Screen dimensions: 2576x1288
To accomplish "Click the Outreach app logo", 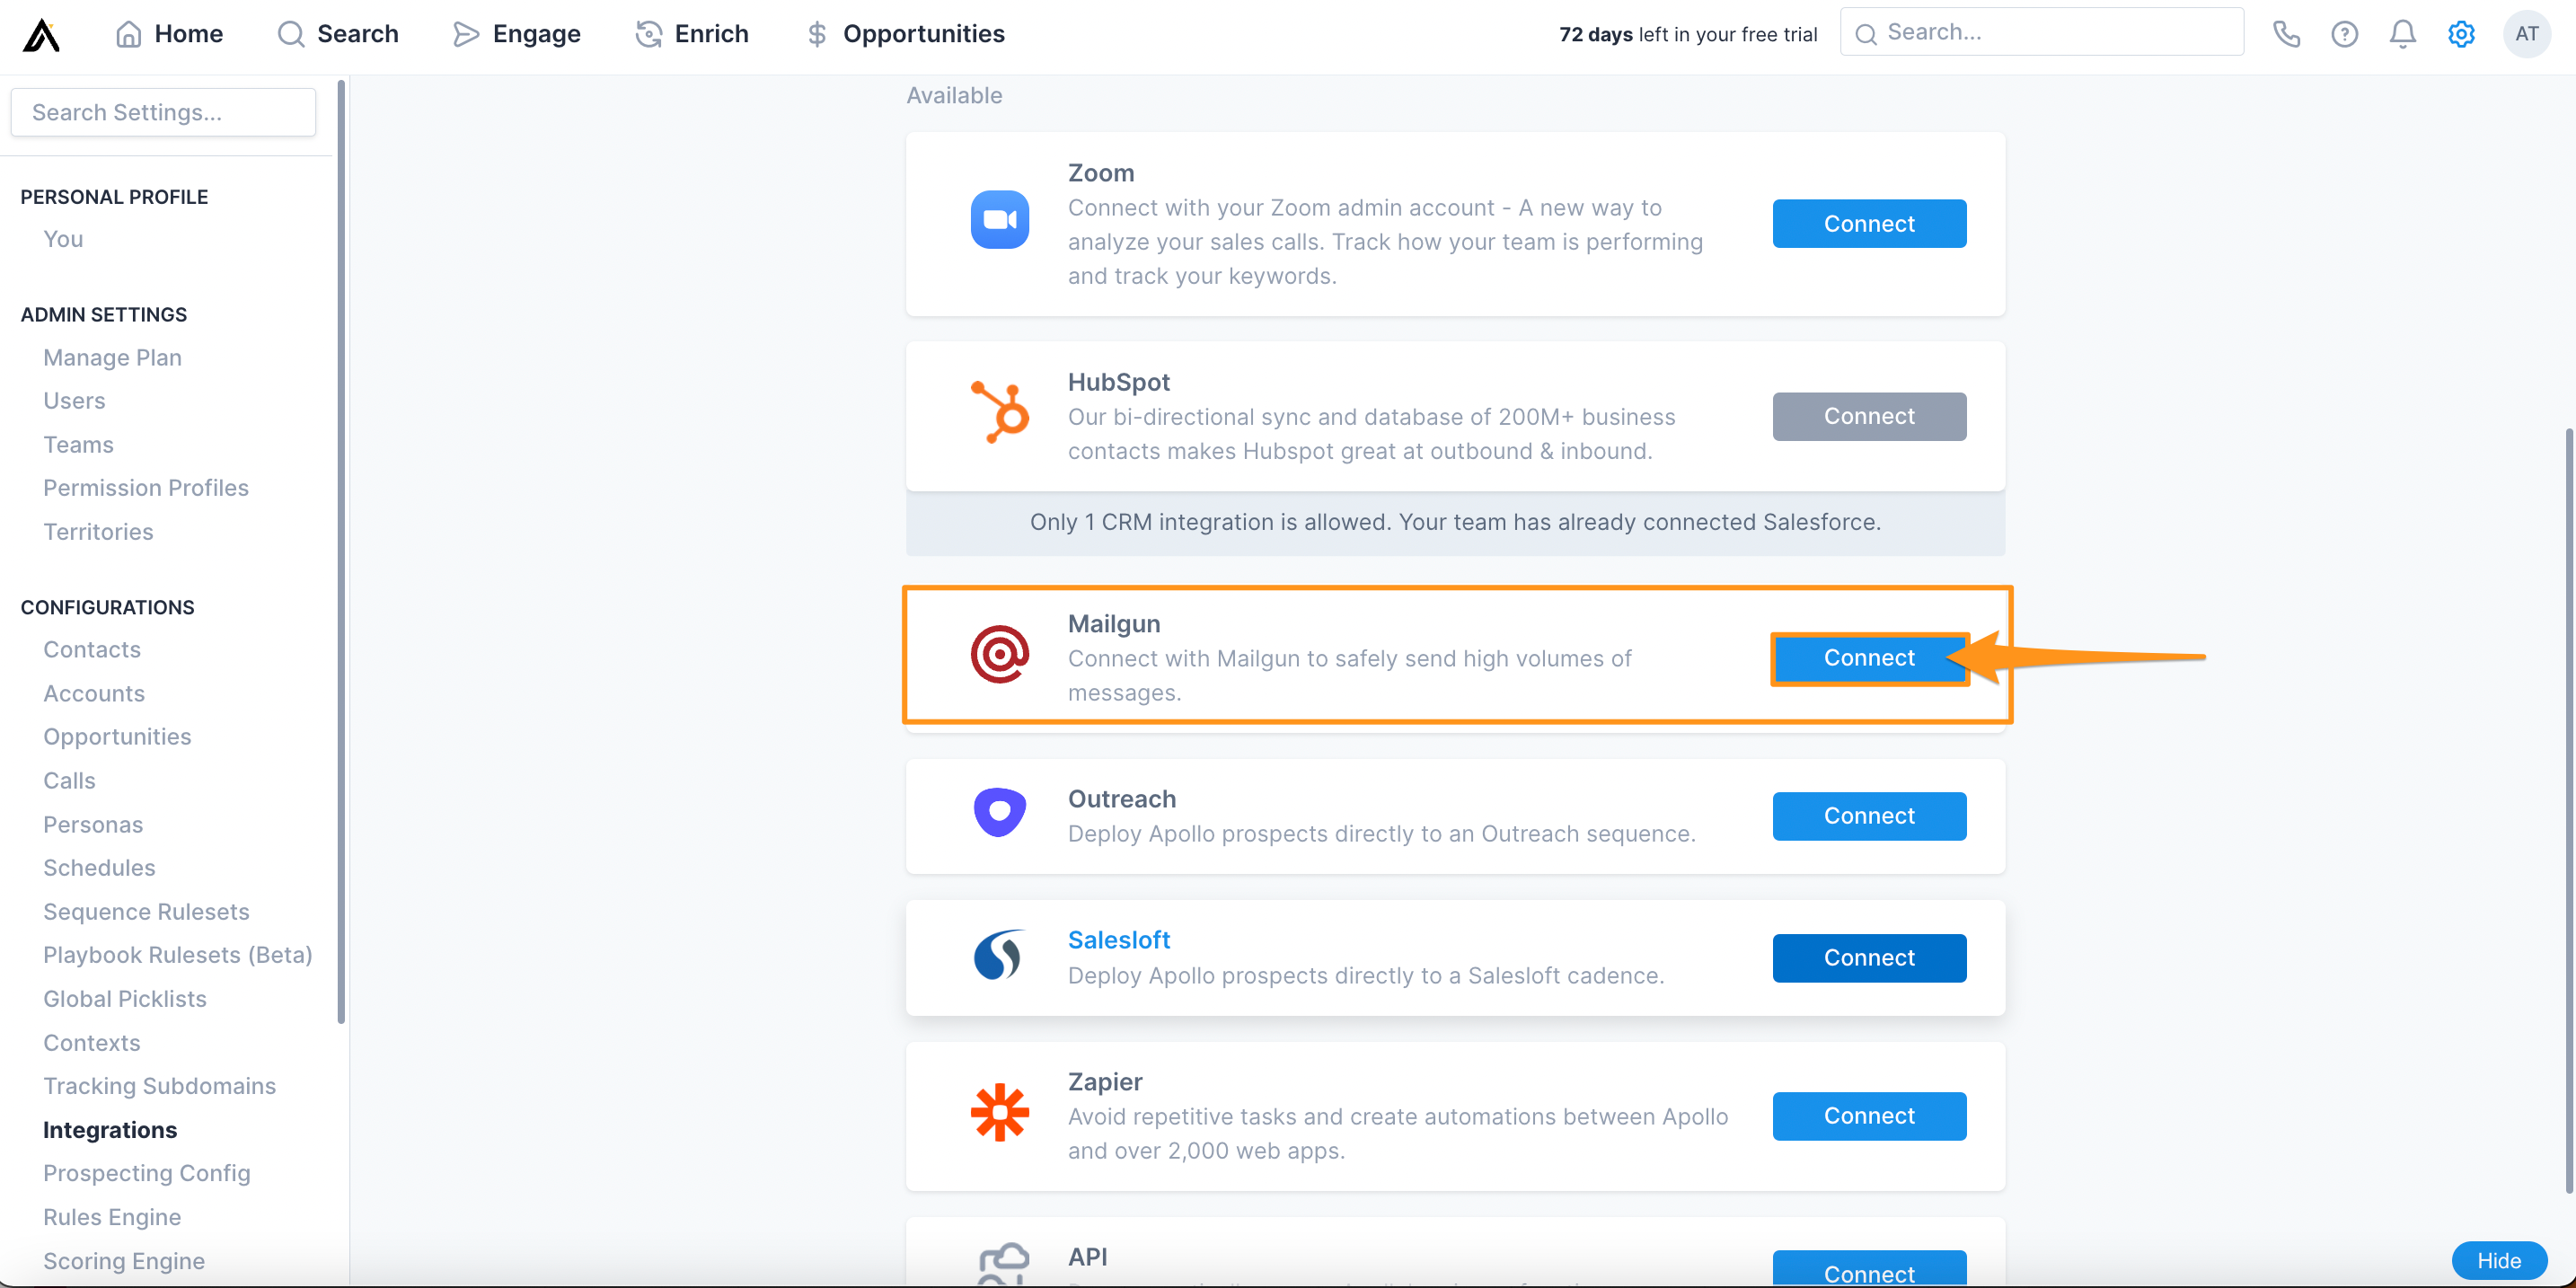I will (999, 813).
